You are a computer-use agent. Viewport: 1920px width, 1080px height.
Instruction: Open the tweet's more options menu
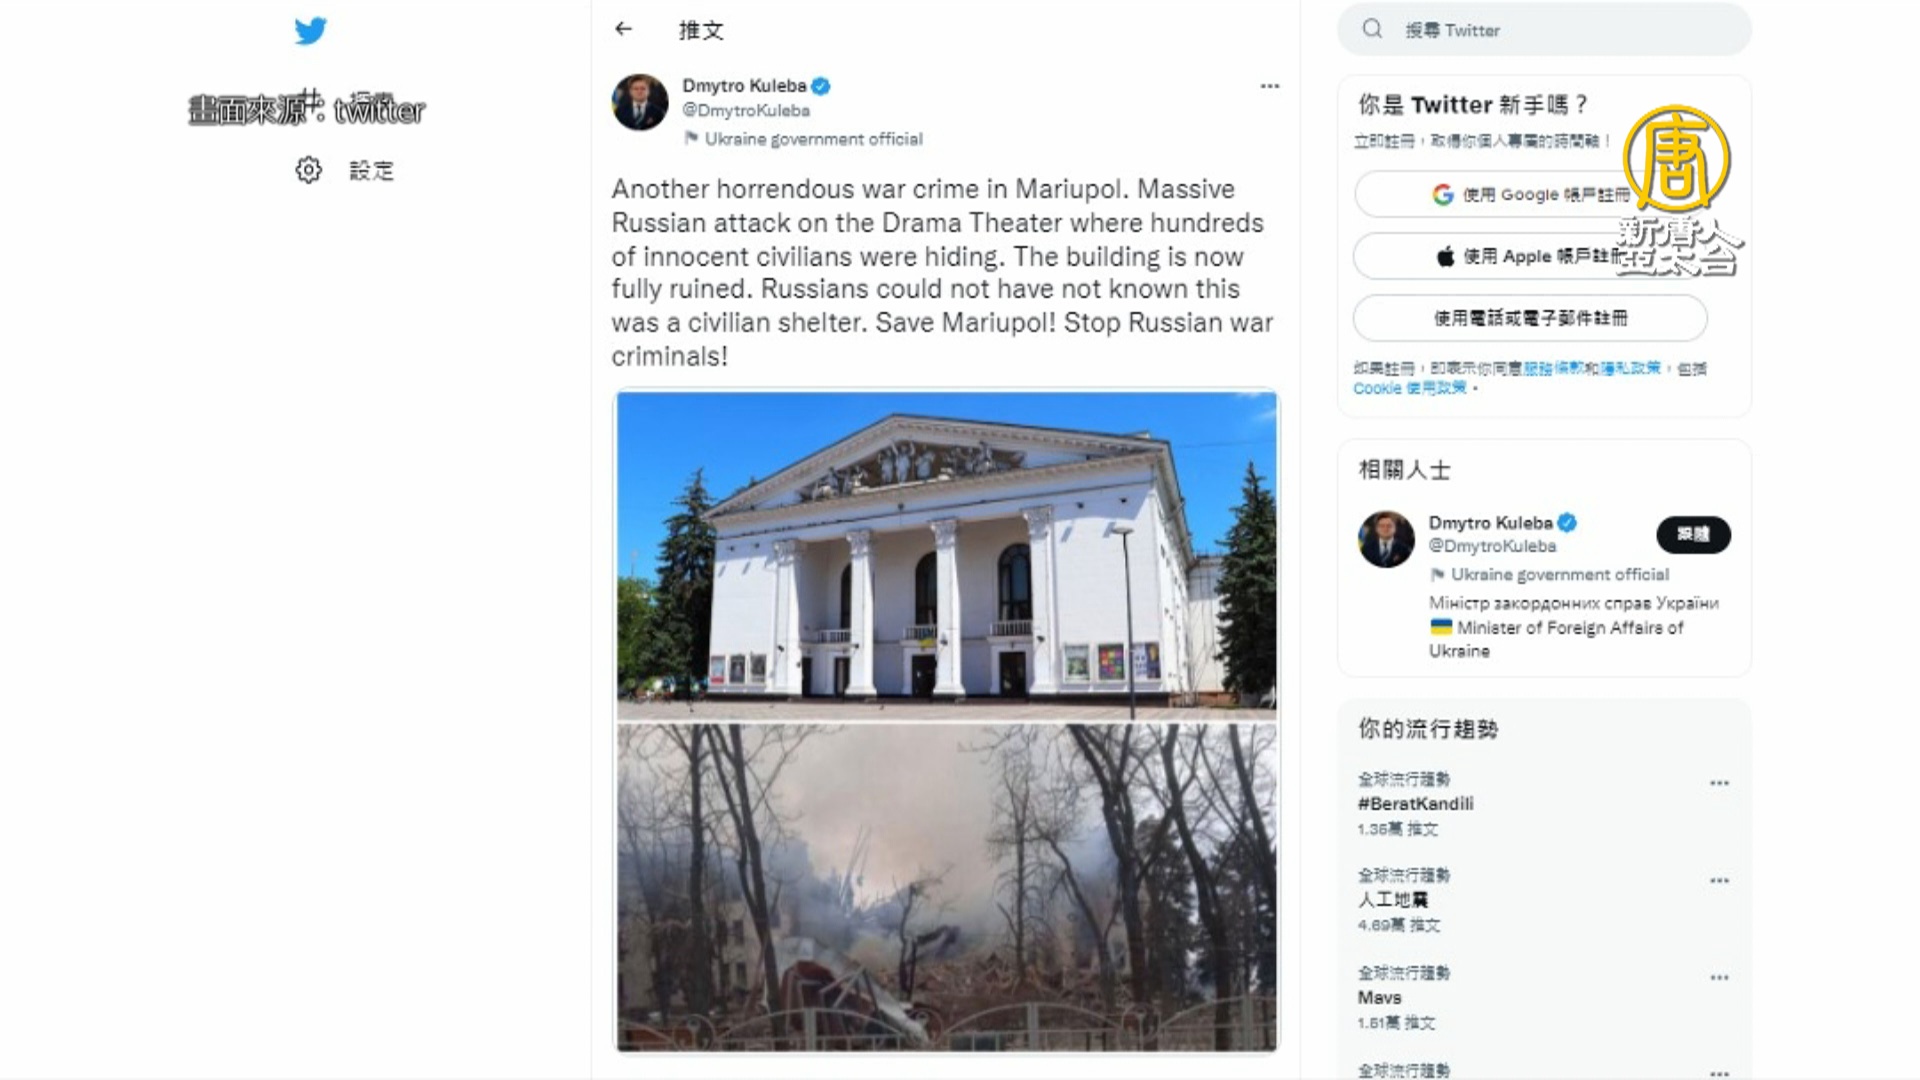pos(1270,86)
